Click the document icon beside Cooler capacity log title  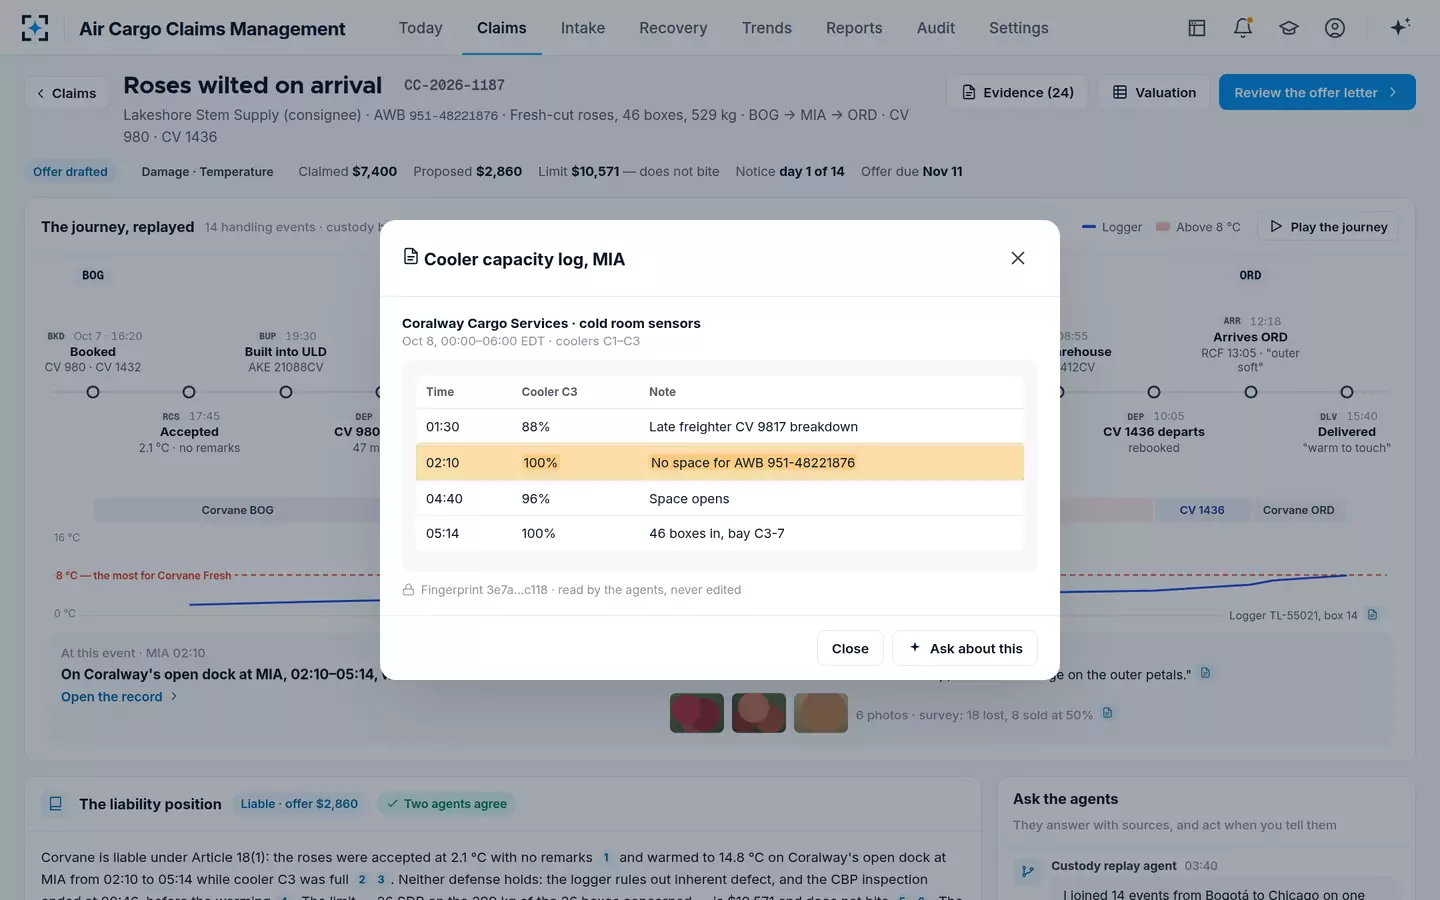[410, 257]
